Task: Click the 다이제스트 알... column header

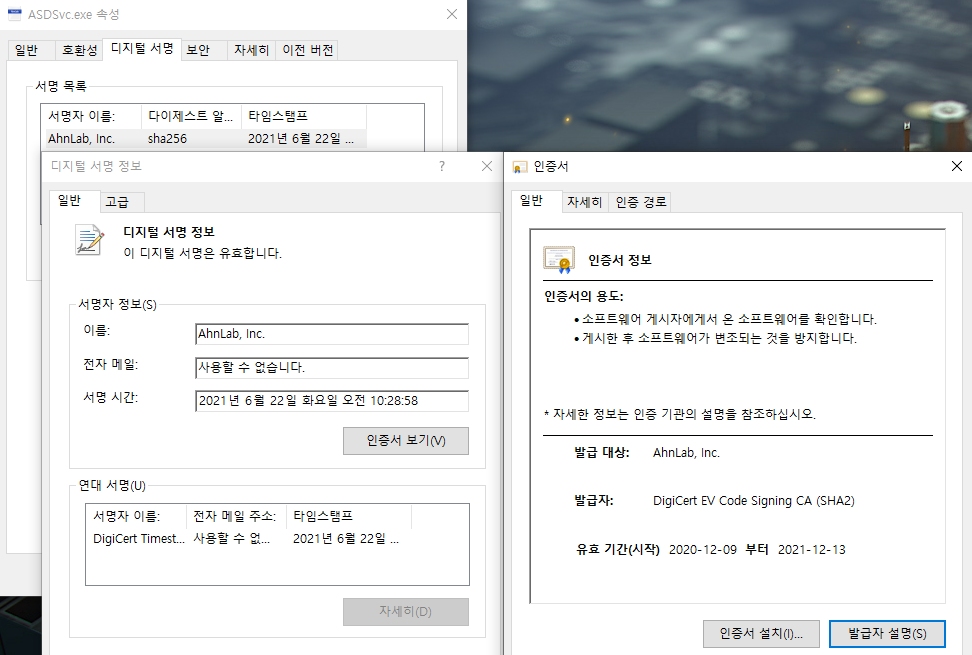Action: tap(192, 116)
